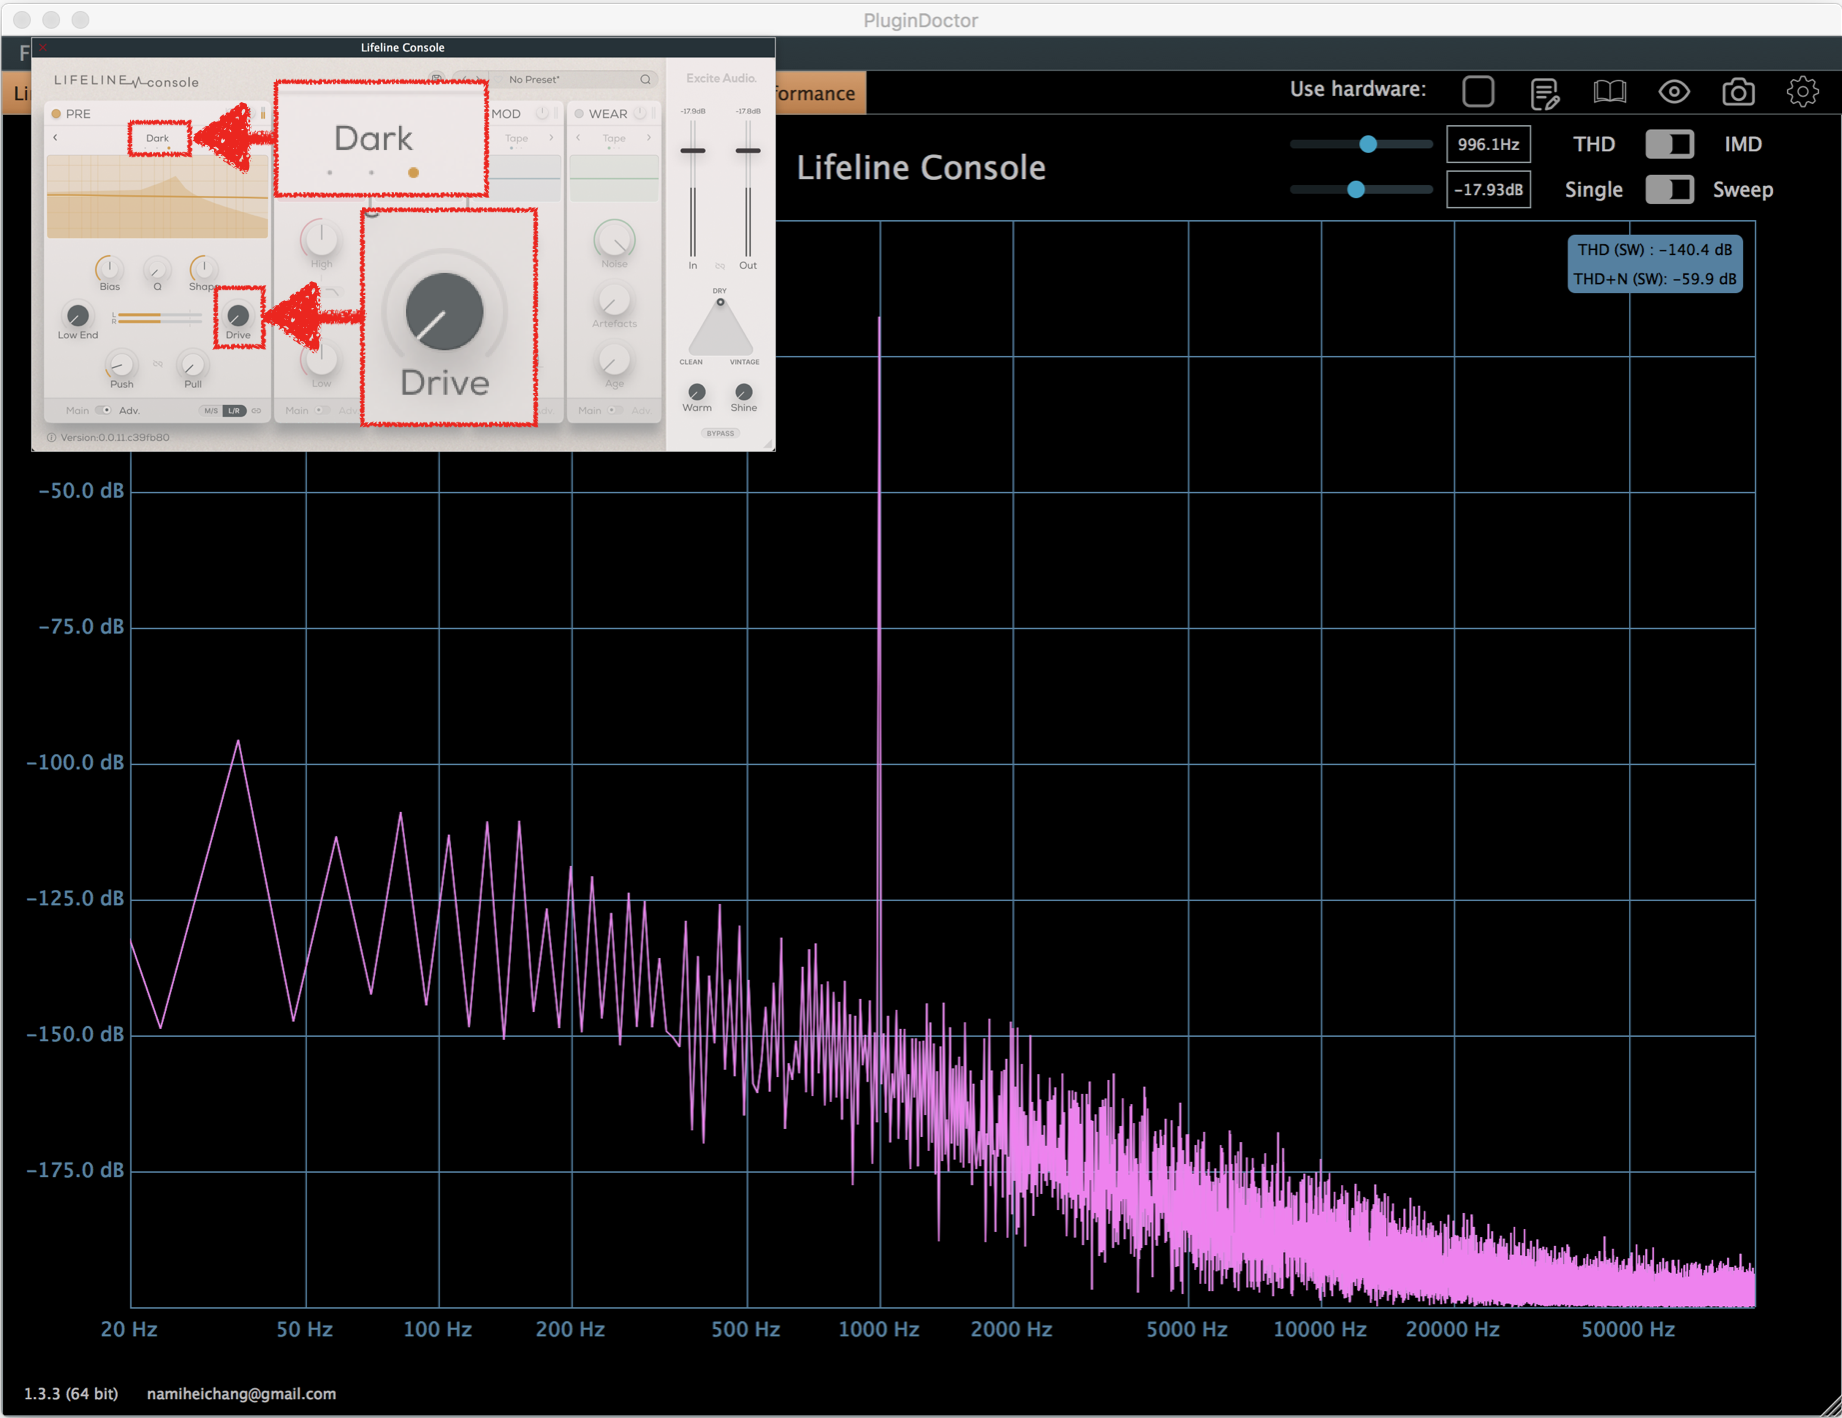
Task: Go to next WEAR type with right chevron
Action: 649,138
